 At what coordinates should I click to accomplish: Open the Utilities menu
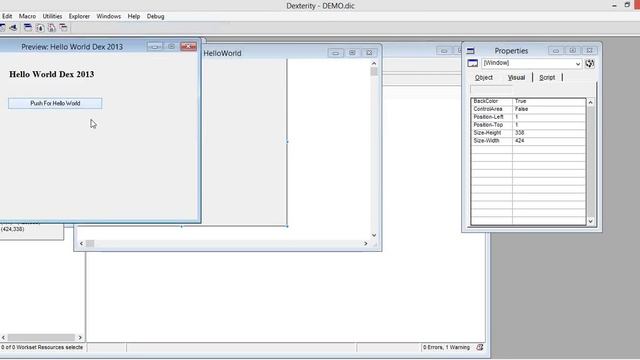(52, 16)
